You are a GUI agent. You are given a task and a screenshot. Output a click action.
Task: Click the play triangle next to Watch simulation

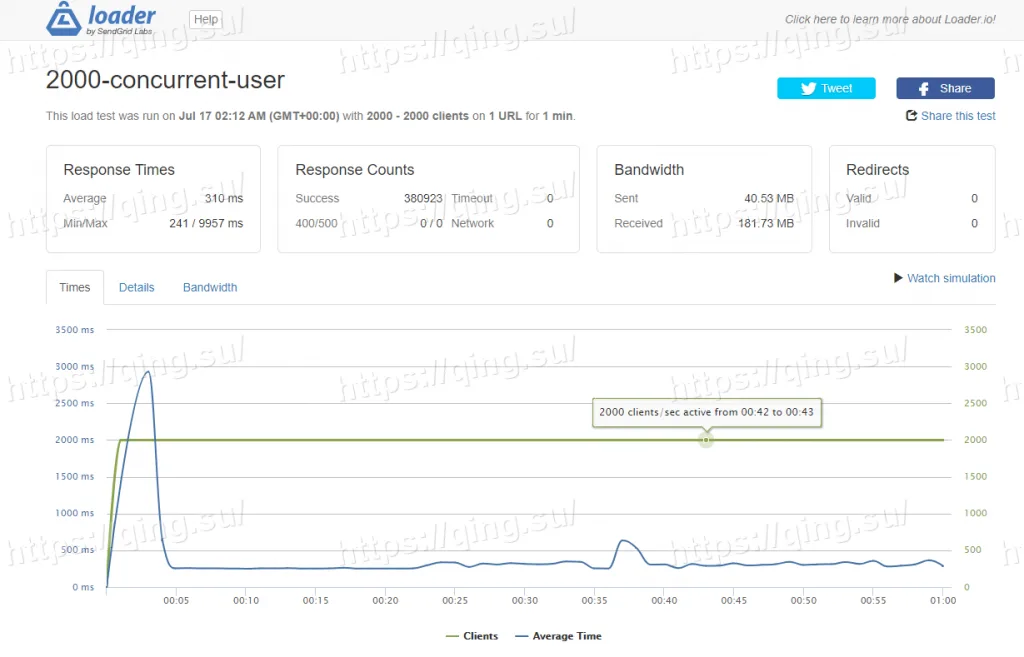point(898,278)
